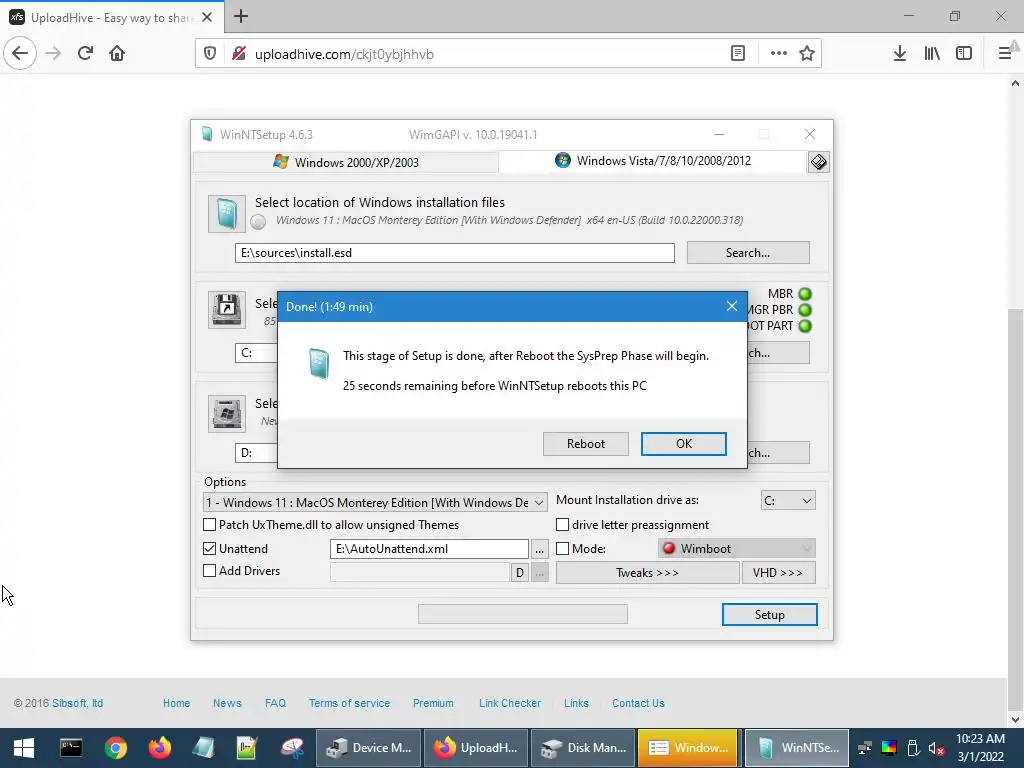Click the insecure connection lock icon
Viewport: 1024px width, 768px height.
[238, 54]
